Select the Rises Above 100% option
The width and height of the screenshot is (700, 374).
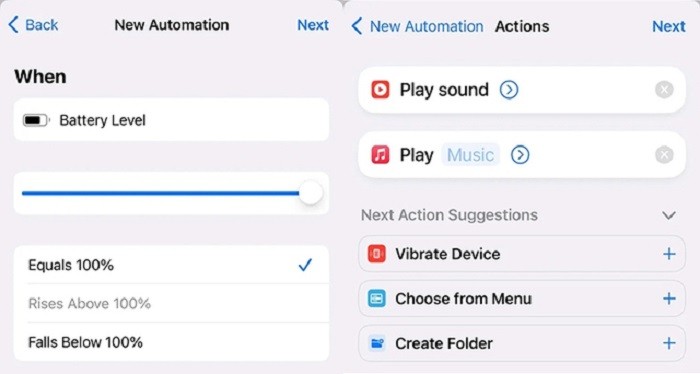(x=171, y=303)
